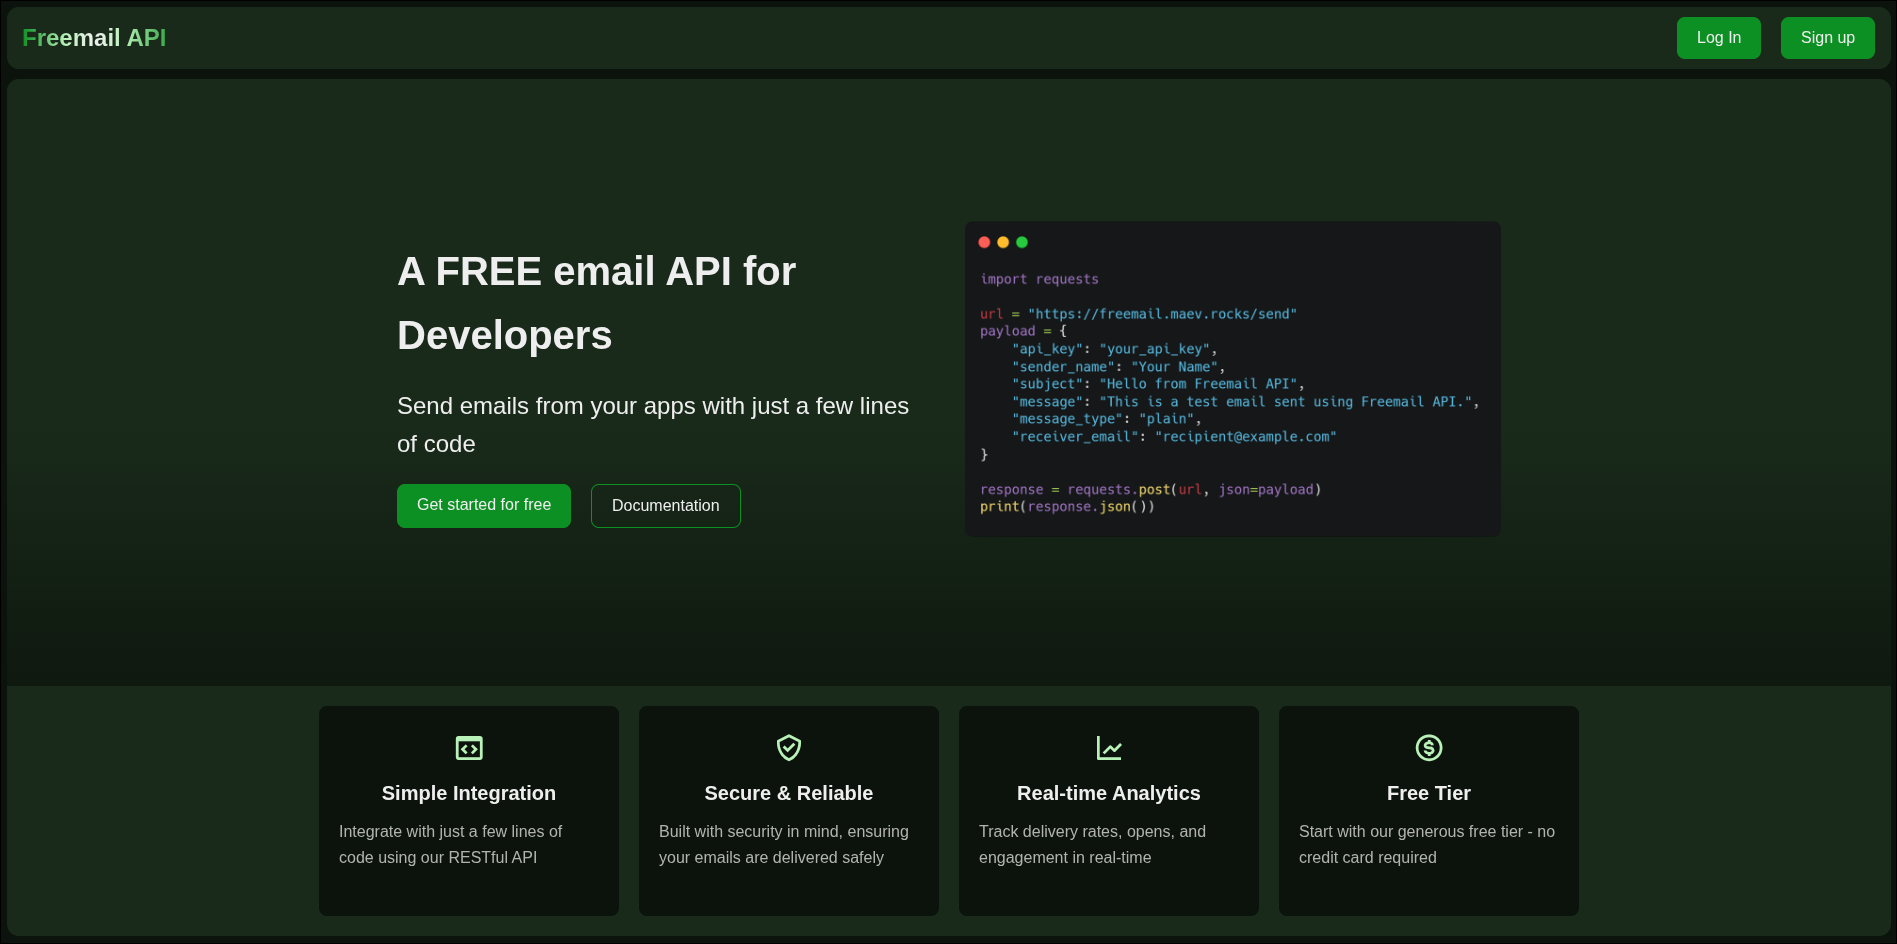Click the freemail.maev.rocks/send URL string

(x=1162, y=314)
